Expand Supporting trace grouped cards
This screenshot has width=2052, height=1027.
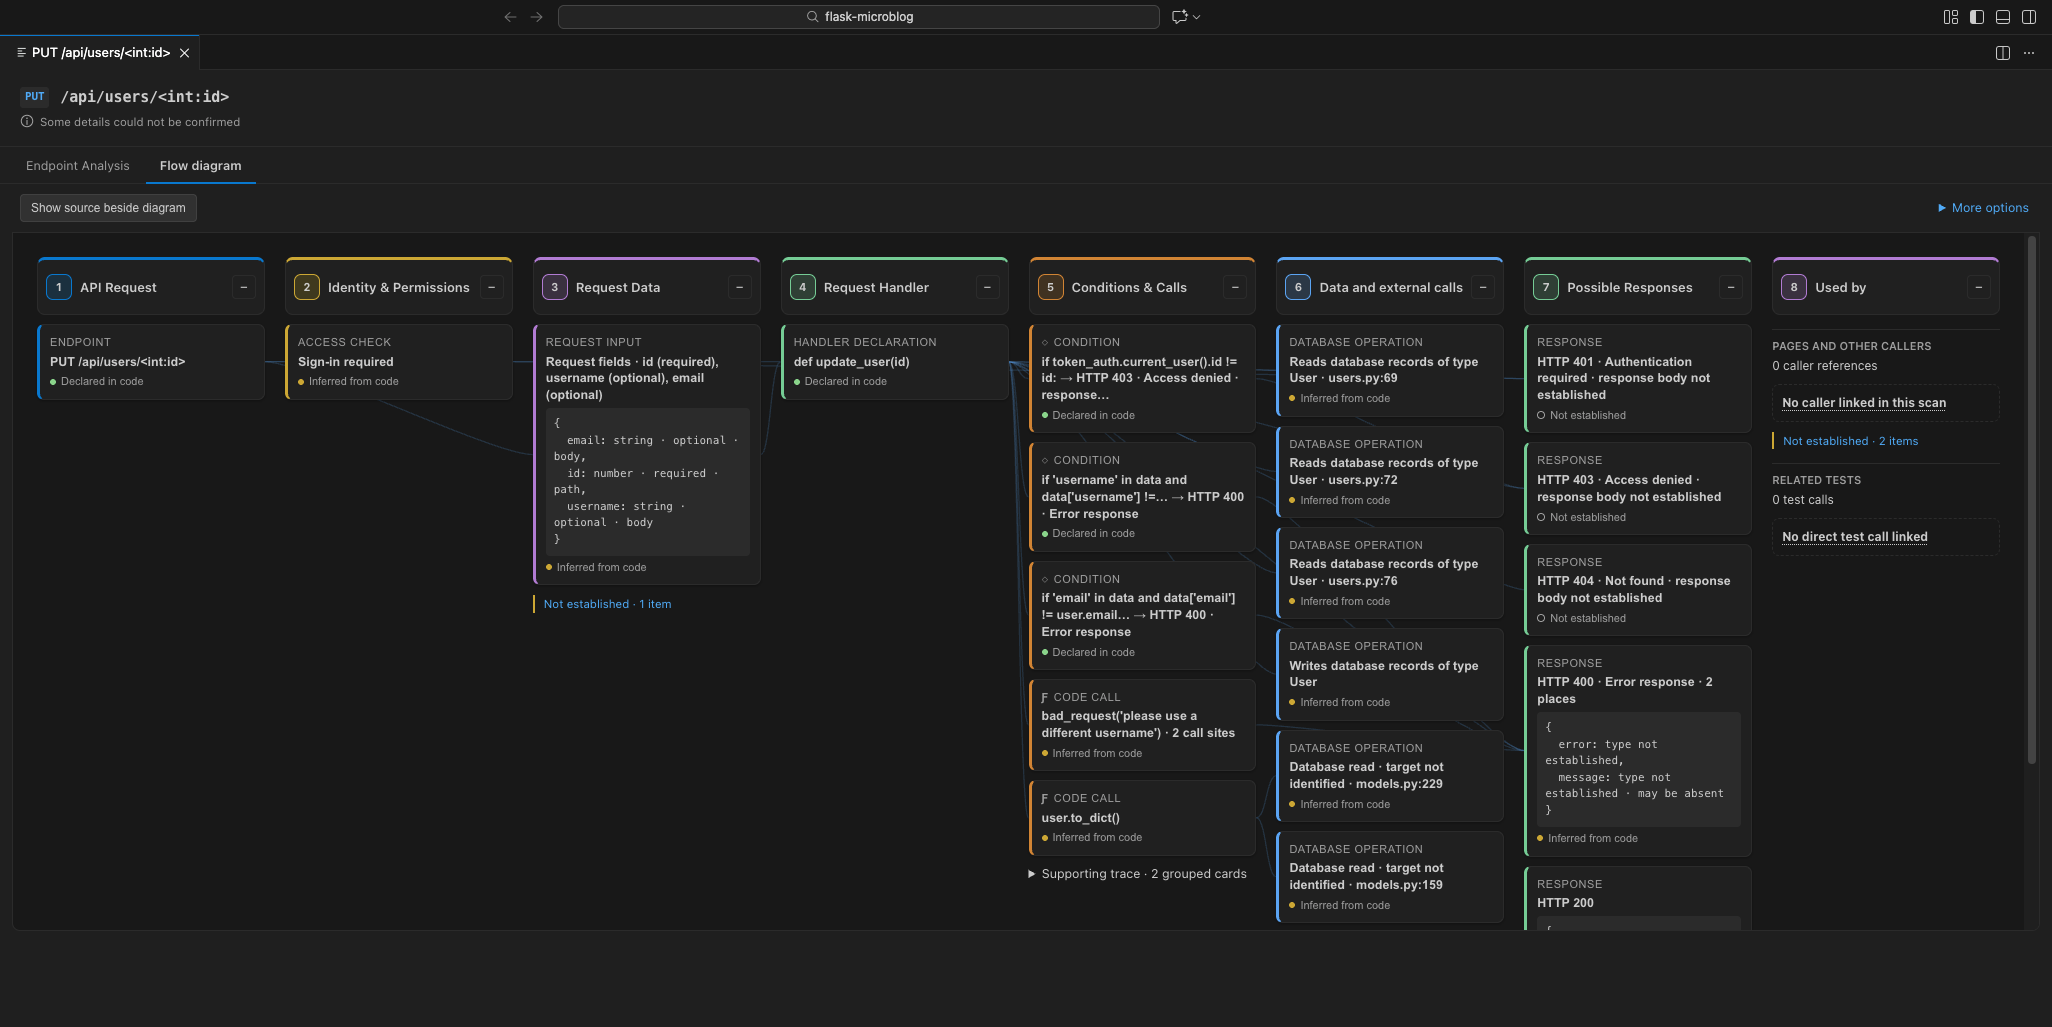[x=1138, y=874]
